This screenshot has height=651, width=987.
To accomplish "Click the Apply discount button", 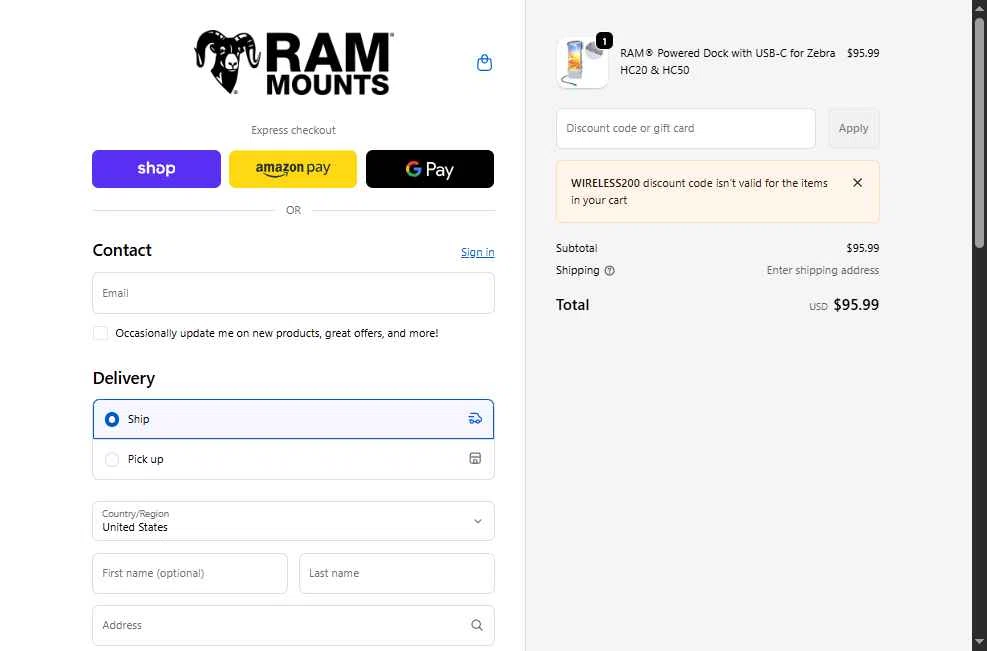I will click(854, 128).
